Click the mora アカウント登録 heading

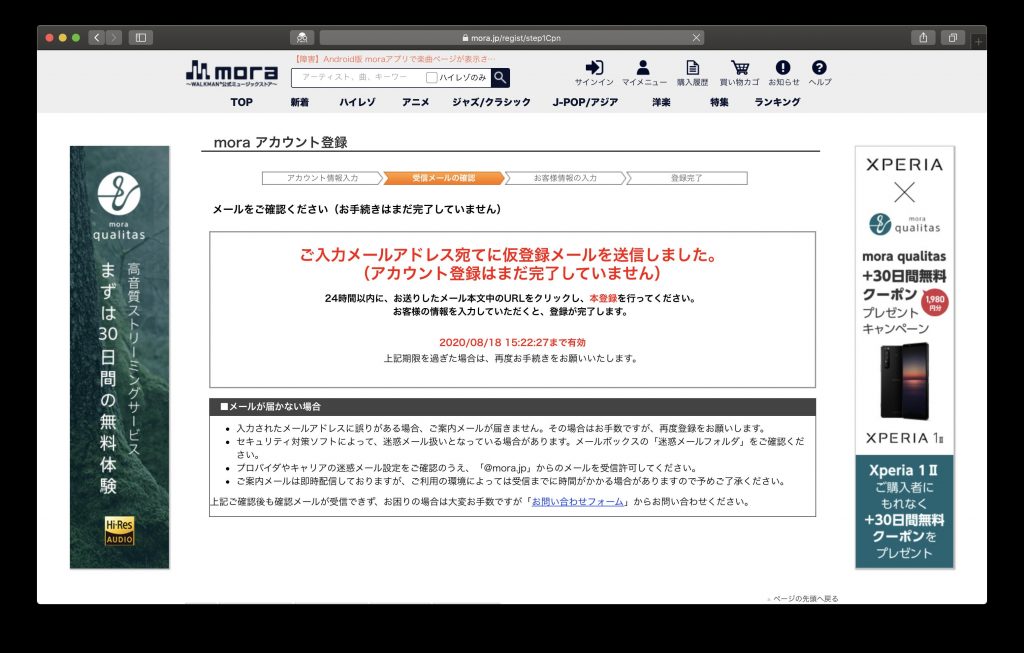280,142
